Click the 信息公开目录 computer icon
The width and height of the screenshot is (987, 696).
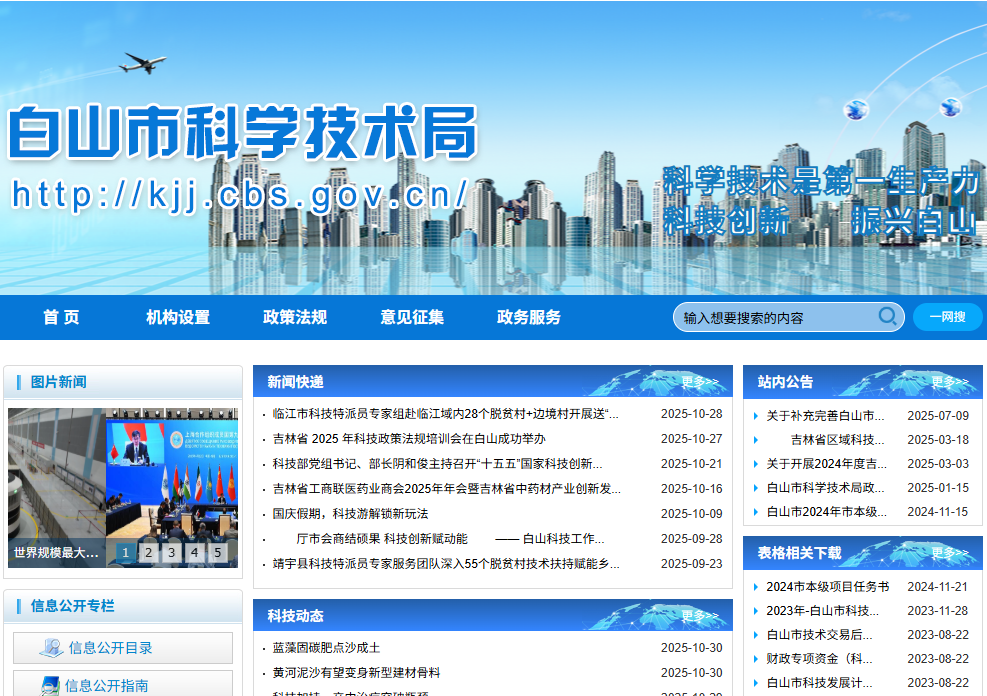(x=51, y=648)
